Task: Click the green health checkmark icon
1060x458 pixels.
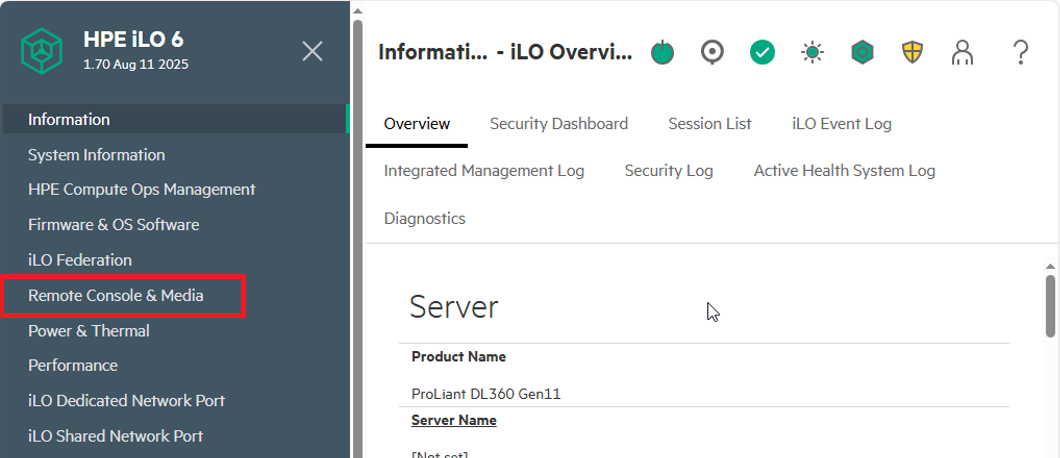Action: [762, 52]
